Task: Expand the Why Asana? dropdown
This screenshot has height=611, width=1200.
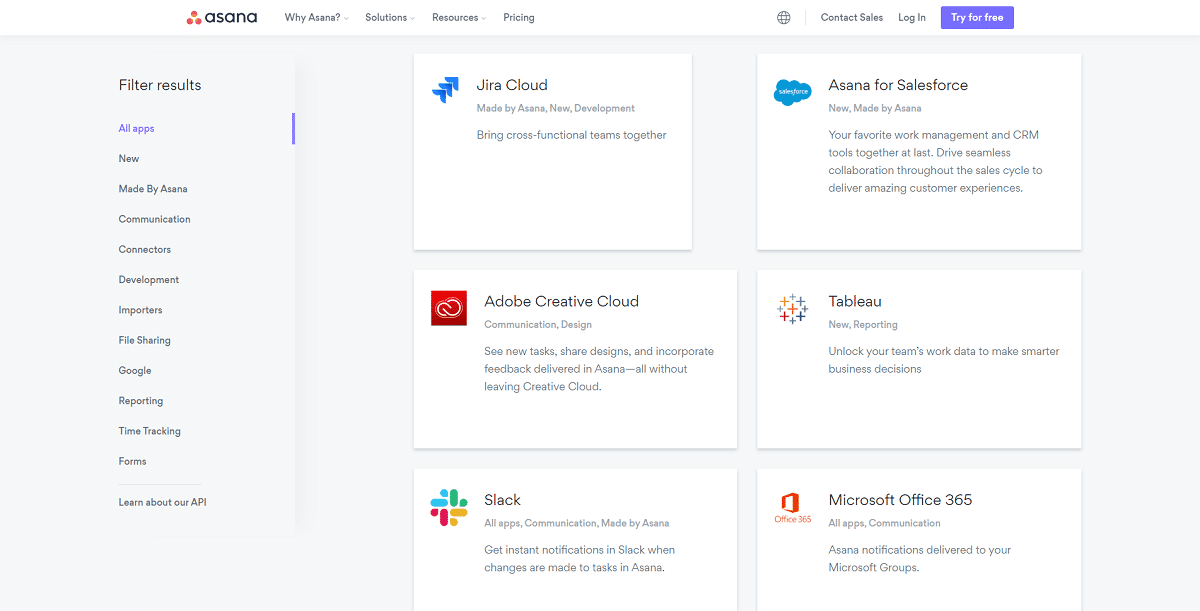Action: tap(314, 17)
